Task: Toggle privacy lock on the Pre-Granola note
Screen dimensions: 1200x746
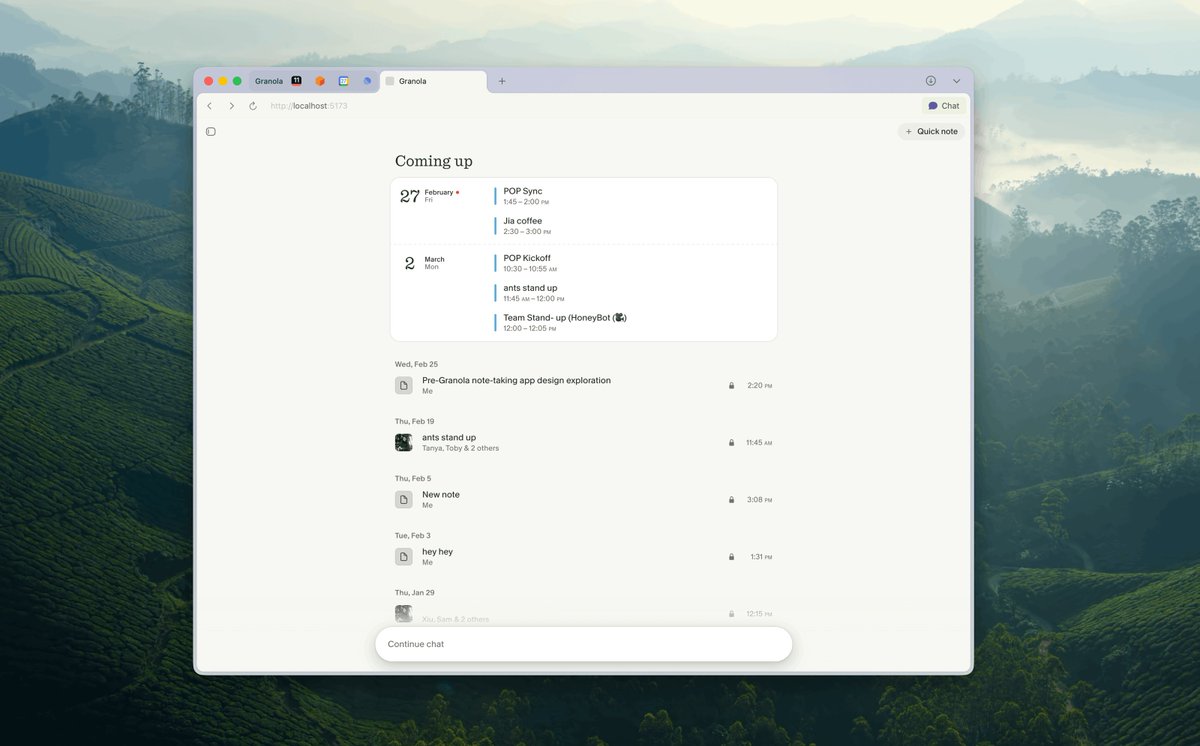Action: click(x=731, y=385)
